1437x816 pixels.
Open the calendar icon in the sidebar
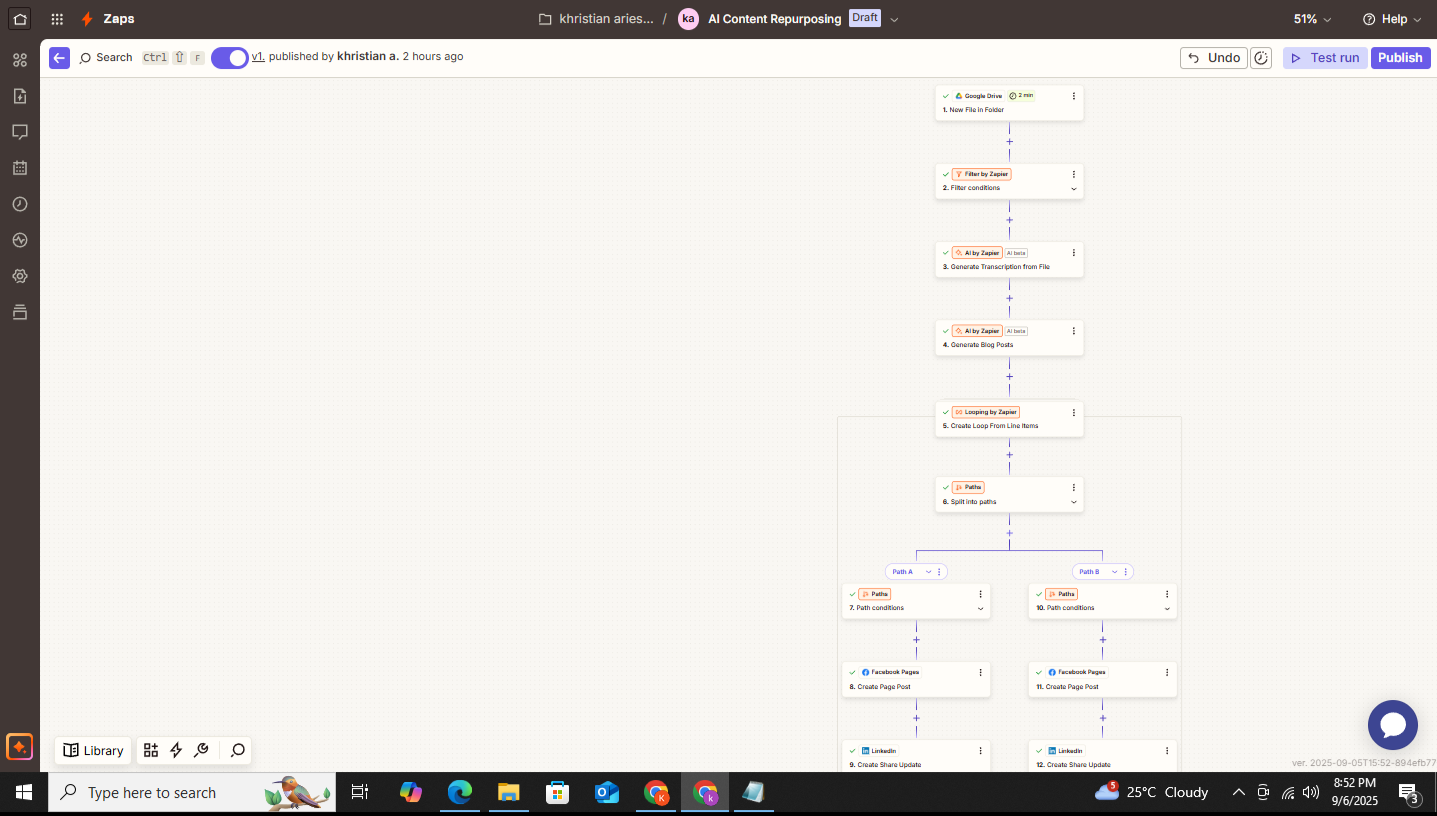(x=20, y=168)
